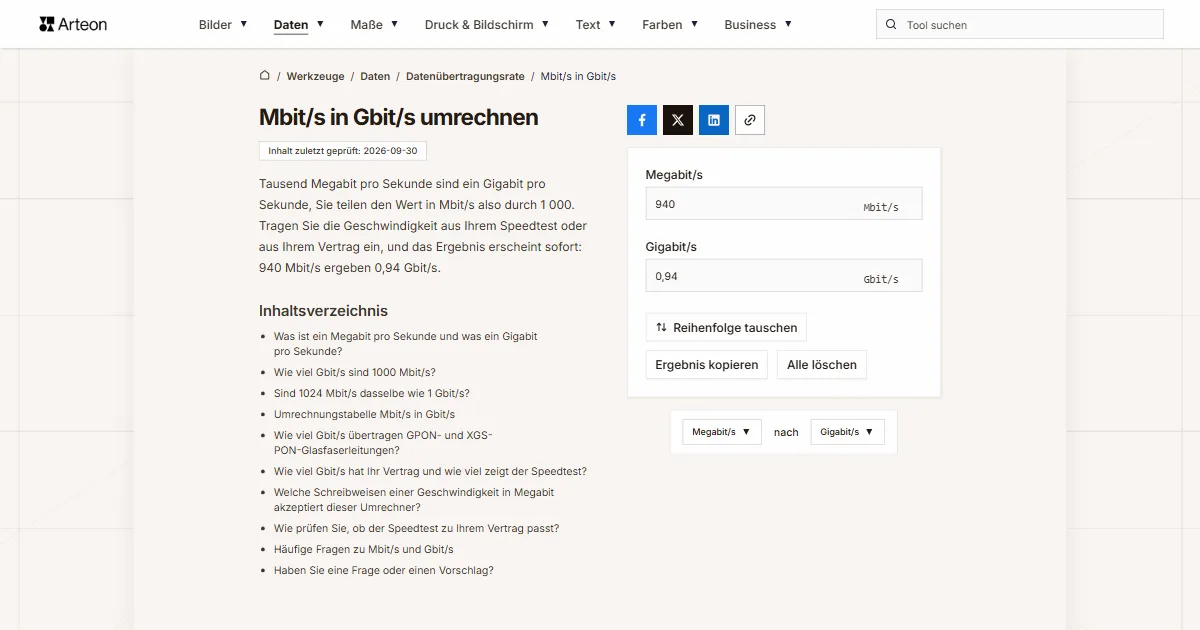Jump to GPON- und XGS-PON section link

pos(383,442)
